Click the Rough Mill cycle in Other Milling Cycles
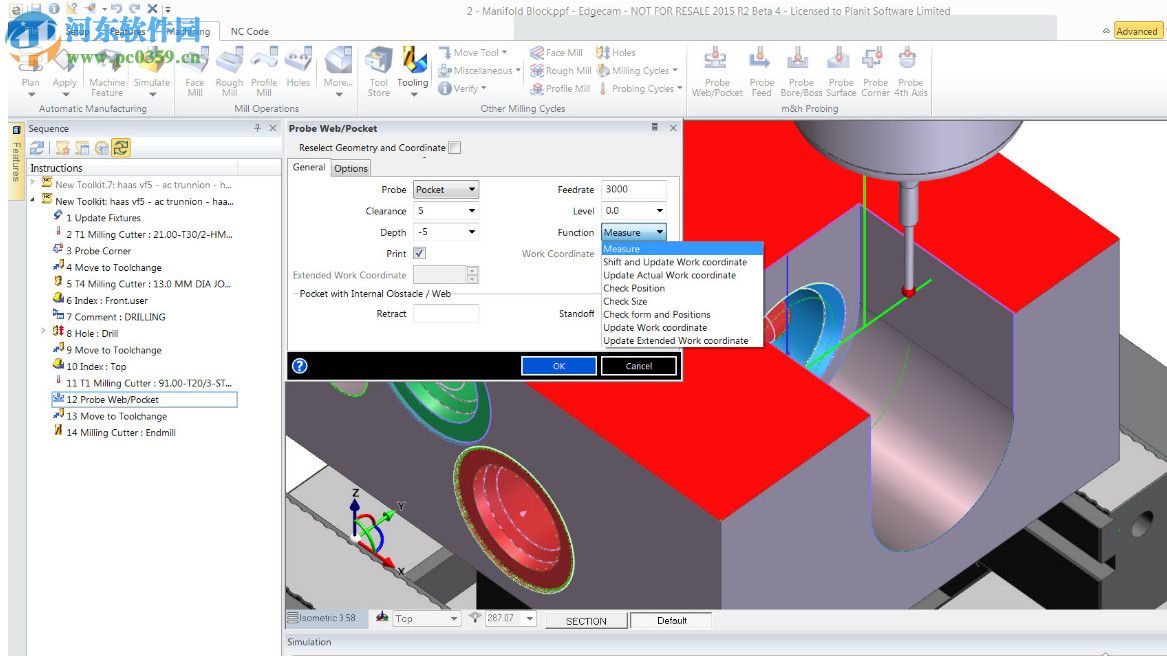Screen dimensions: 1167x656 [x=560, y=71]
